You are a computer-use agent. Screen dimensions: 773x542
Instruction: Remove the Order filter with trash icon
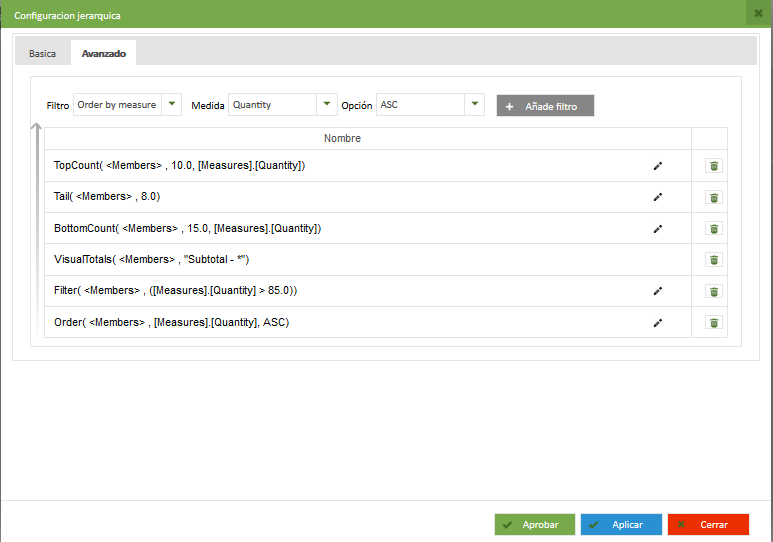(713, 323)
